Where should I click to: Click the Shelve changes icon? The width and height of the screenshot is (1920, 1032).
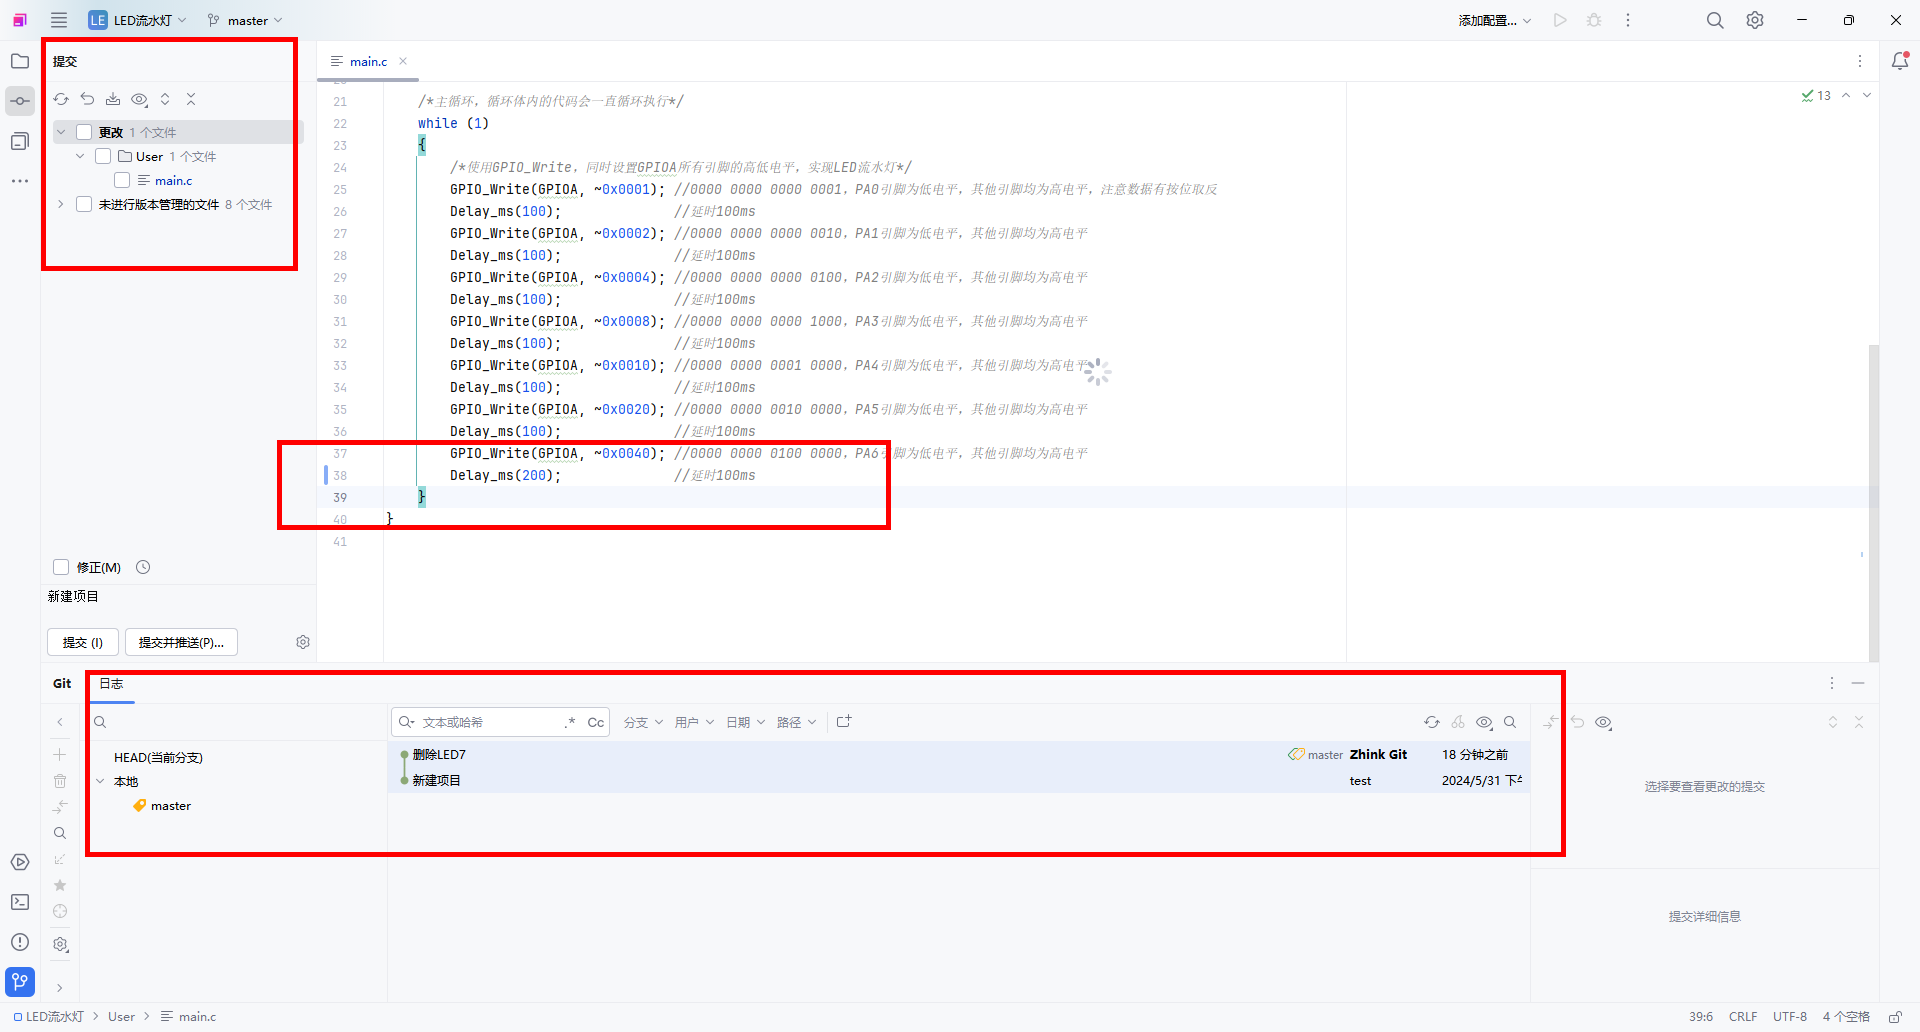113,99
